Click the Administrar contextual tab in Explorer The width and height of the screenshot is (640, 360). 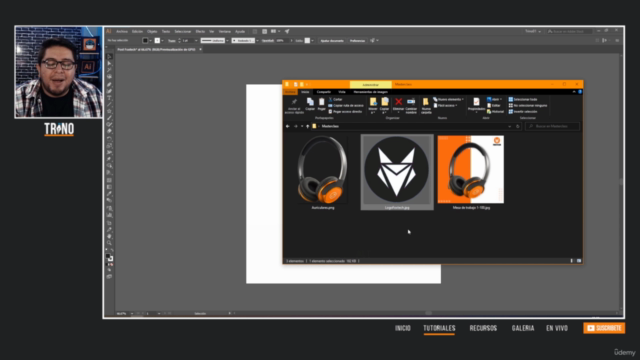371,84
